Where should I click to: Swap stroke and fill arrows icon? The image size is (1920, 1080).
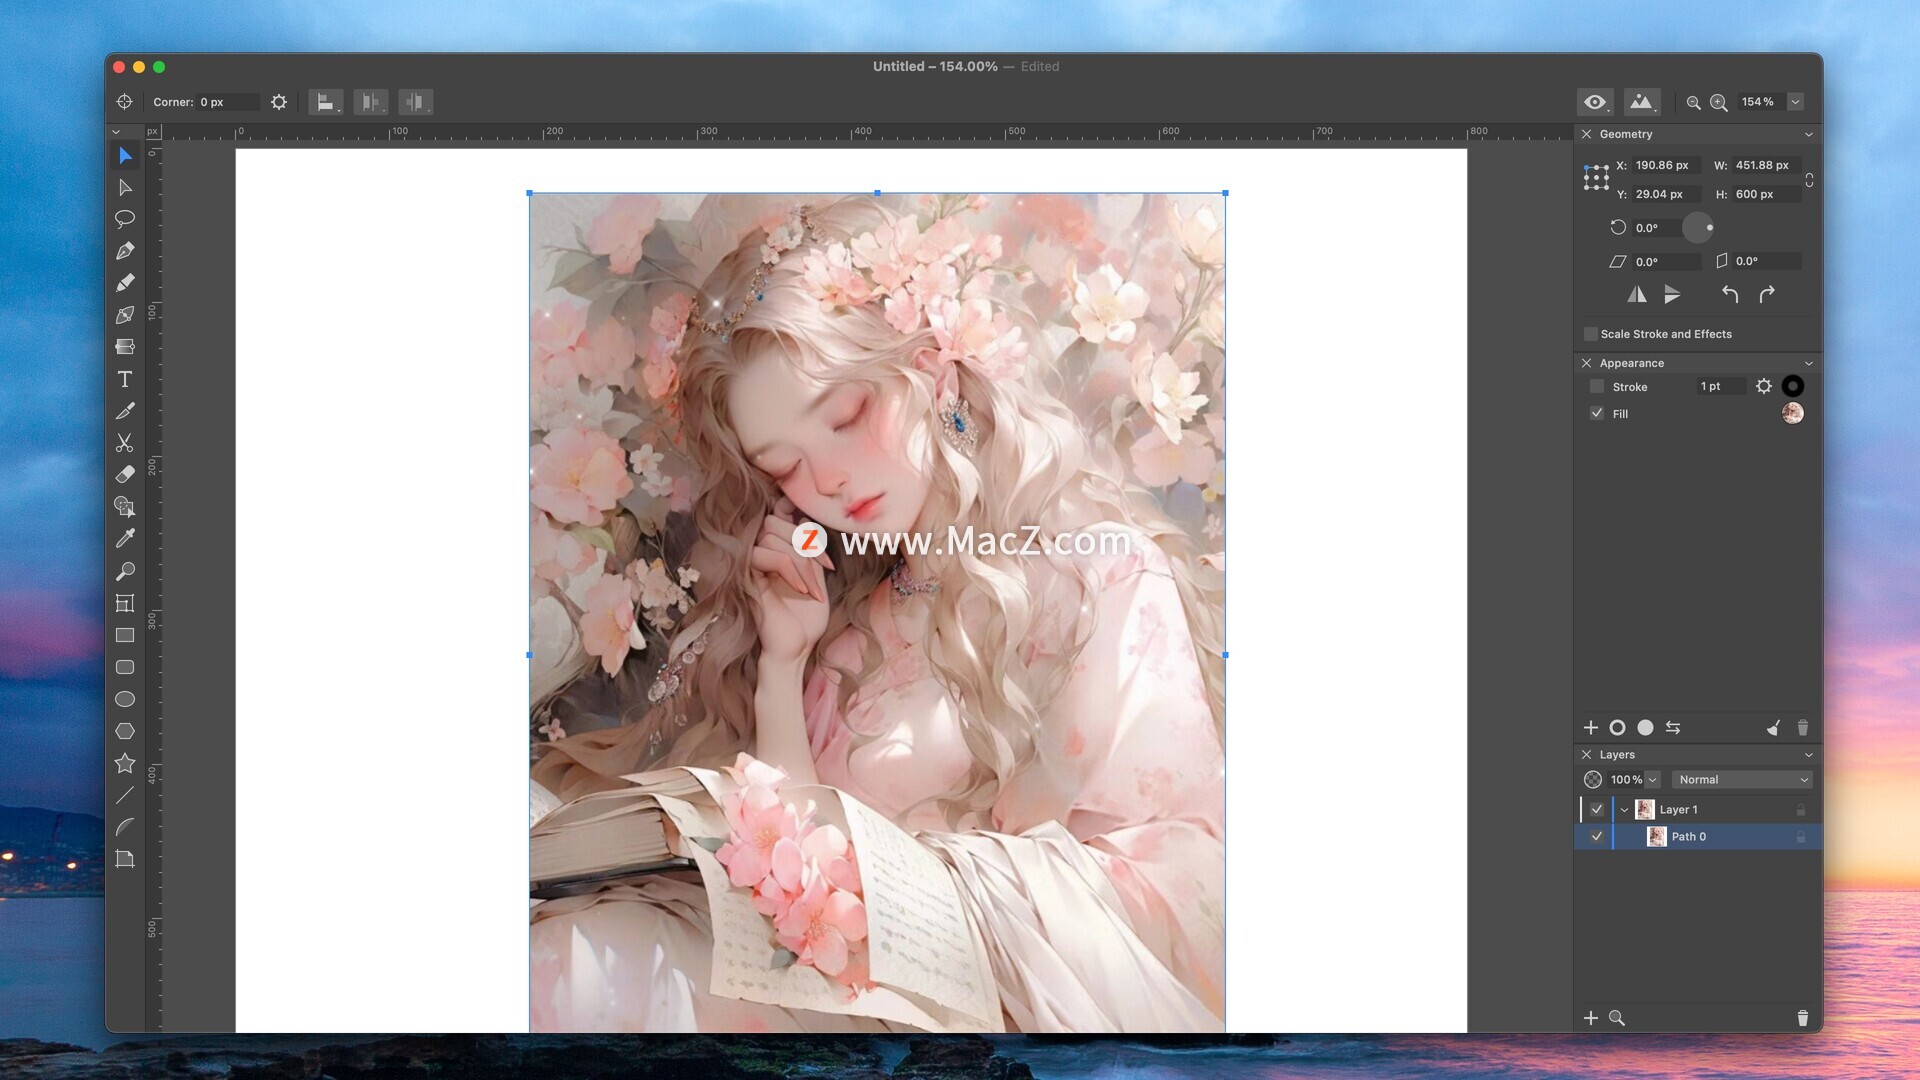[x=1673, y=728]
